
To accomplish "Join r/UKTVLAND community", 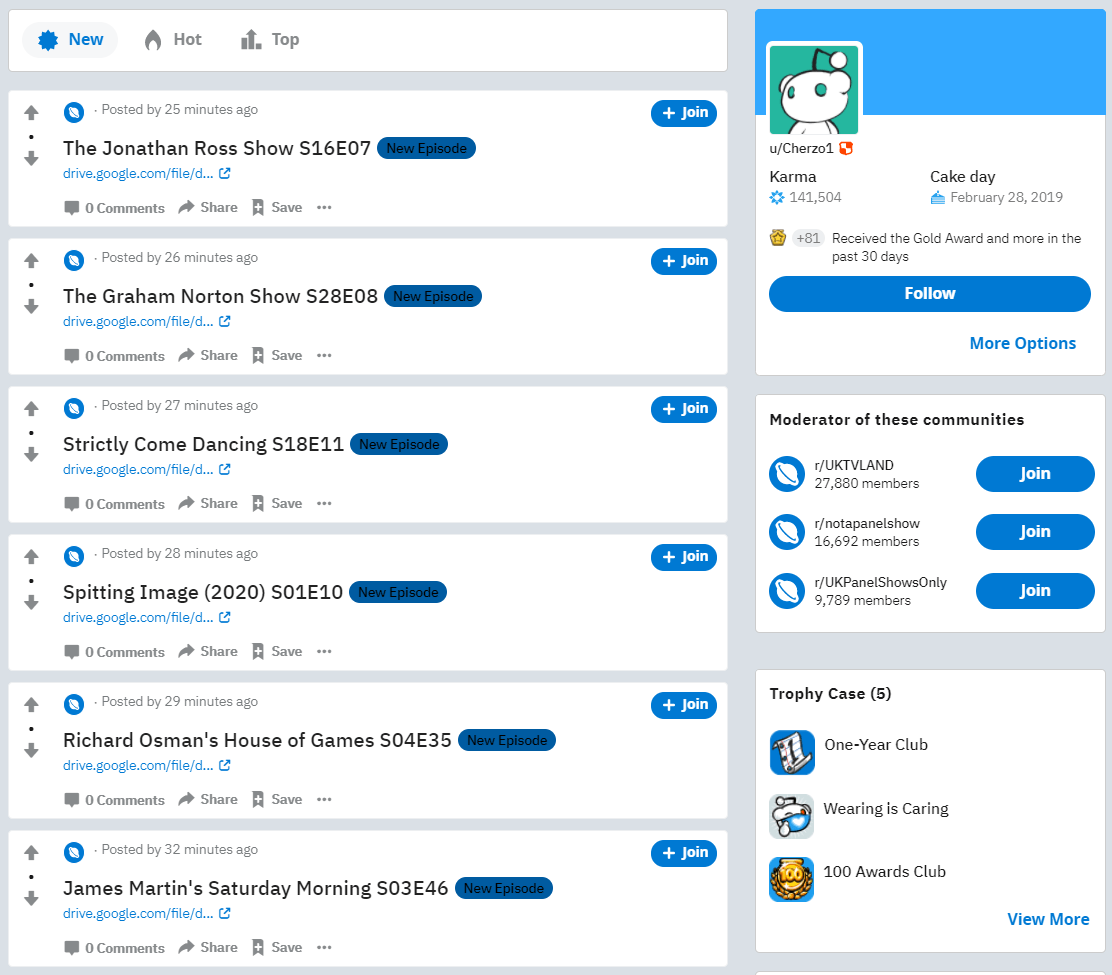I will tap(1035, 474).
